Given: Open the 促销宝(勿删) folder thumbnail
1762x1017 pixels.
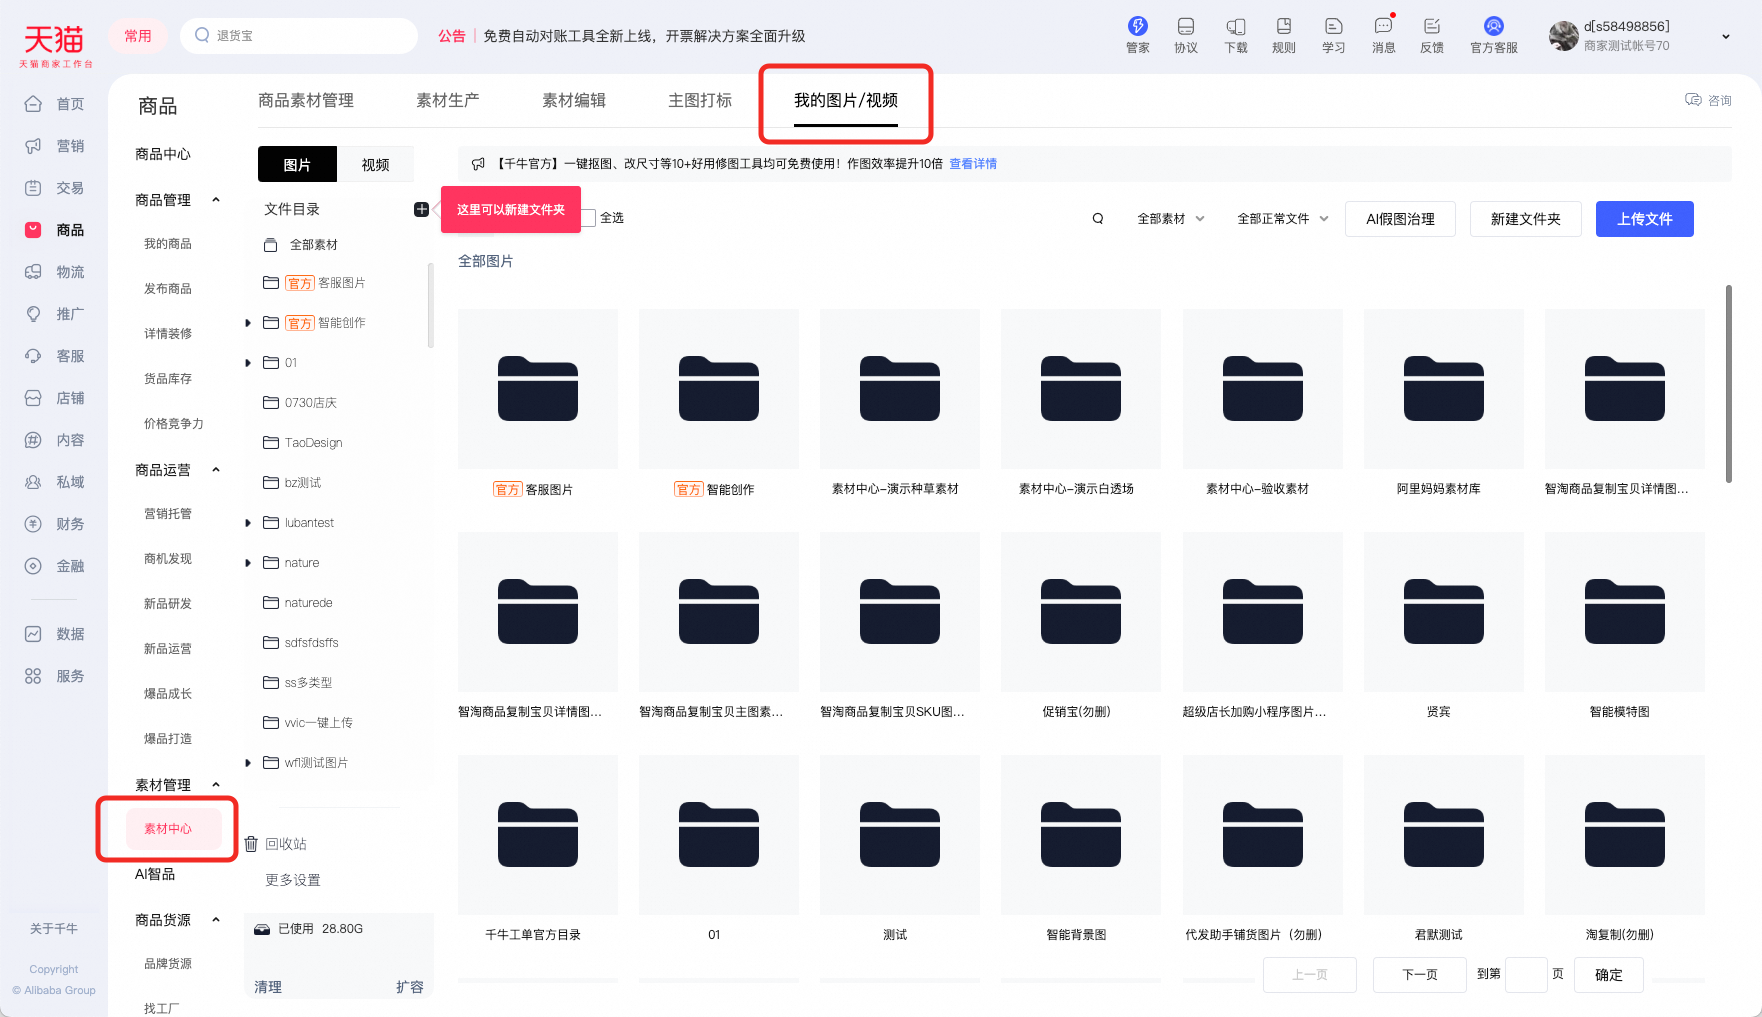Looking at the screenshot, I should (1081, 612).
